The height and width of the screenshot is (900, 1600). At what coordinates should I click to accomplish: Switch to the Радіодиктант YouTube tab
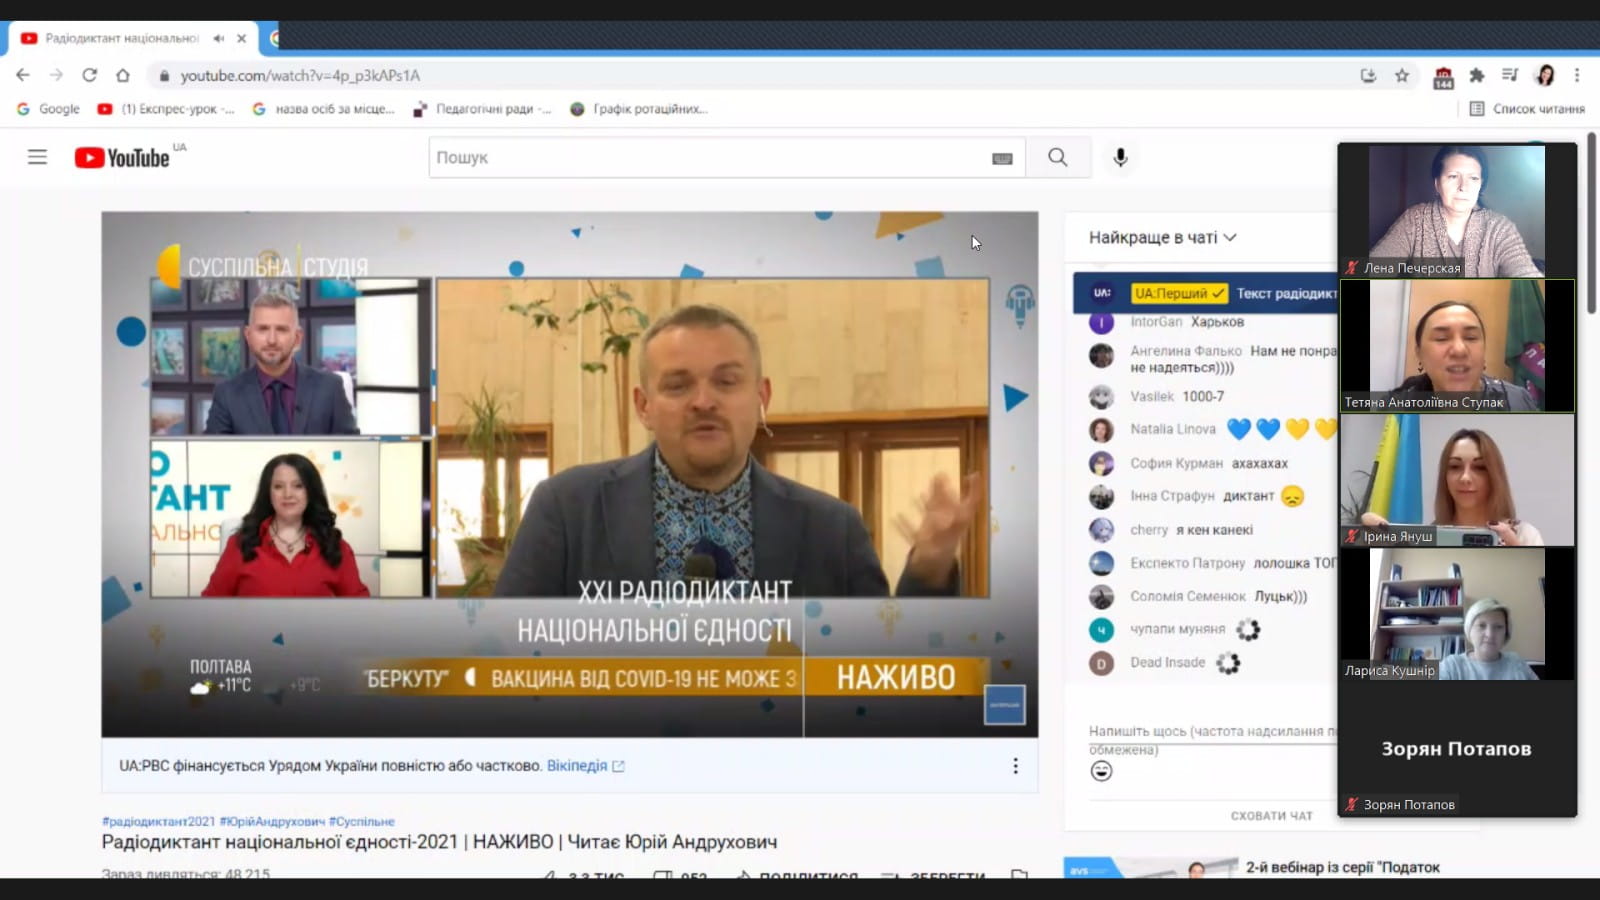[x=120, y=38]
